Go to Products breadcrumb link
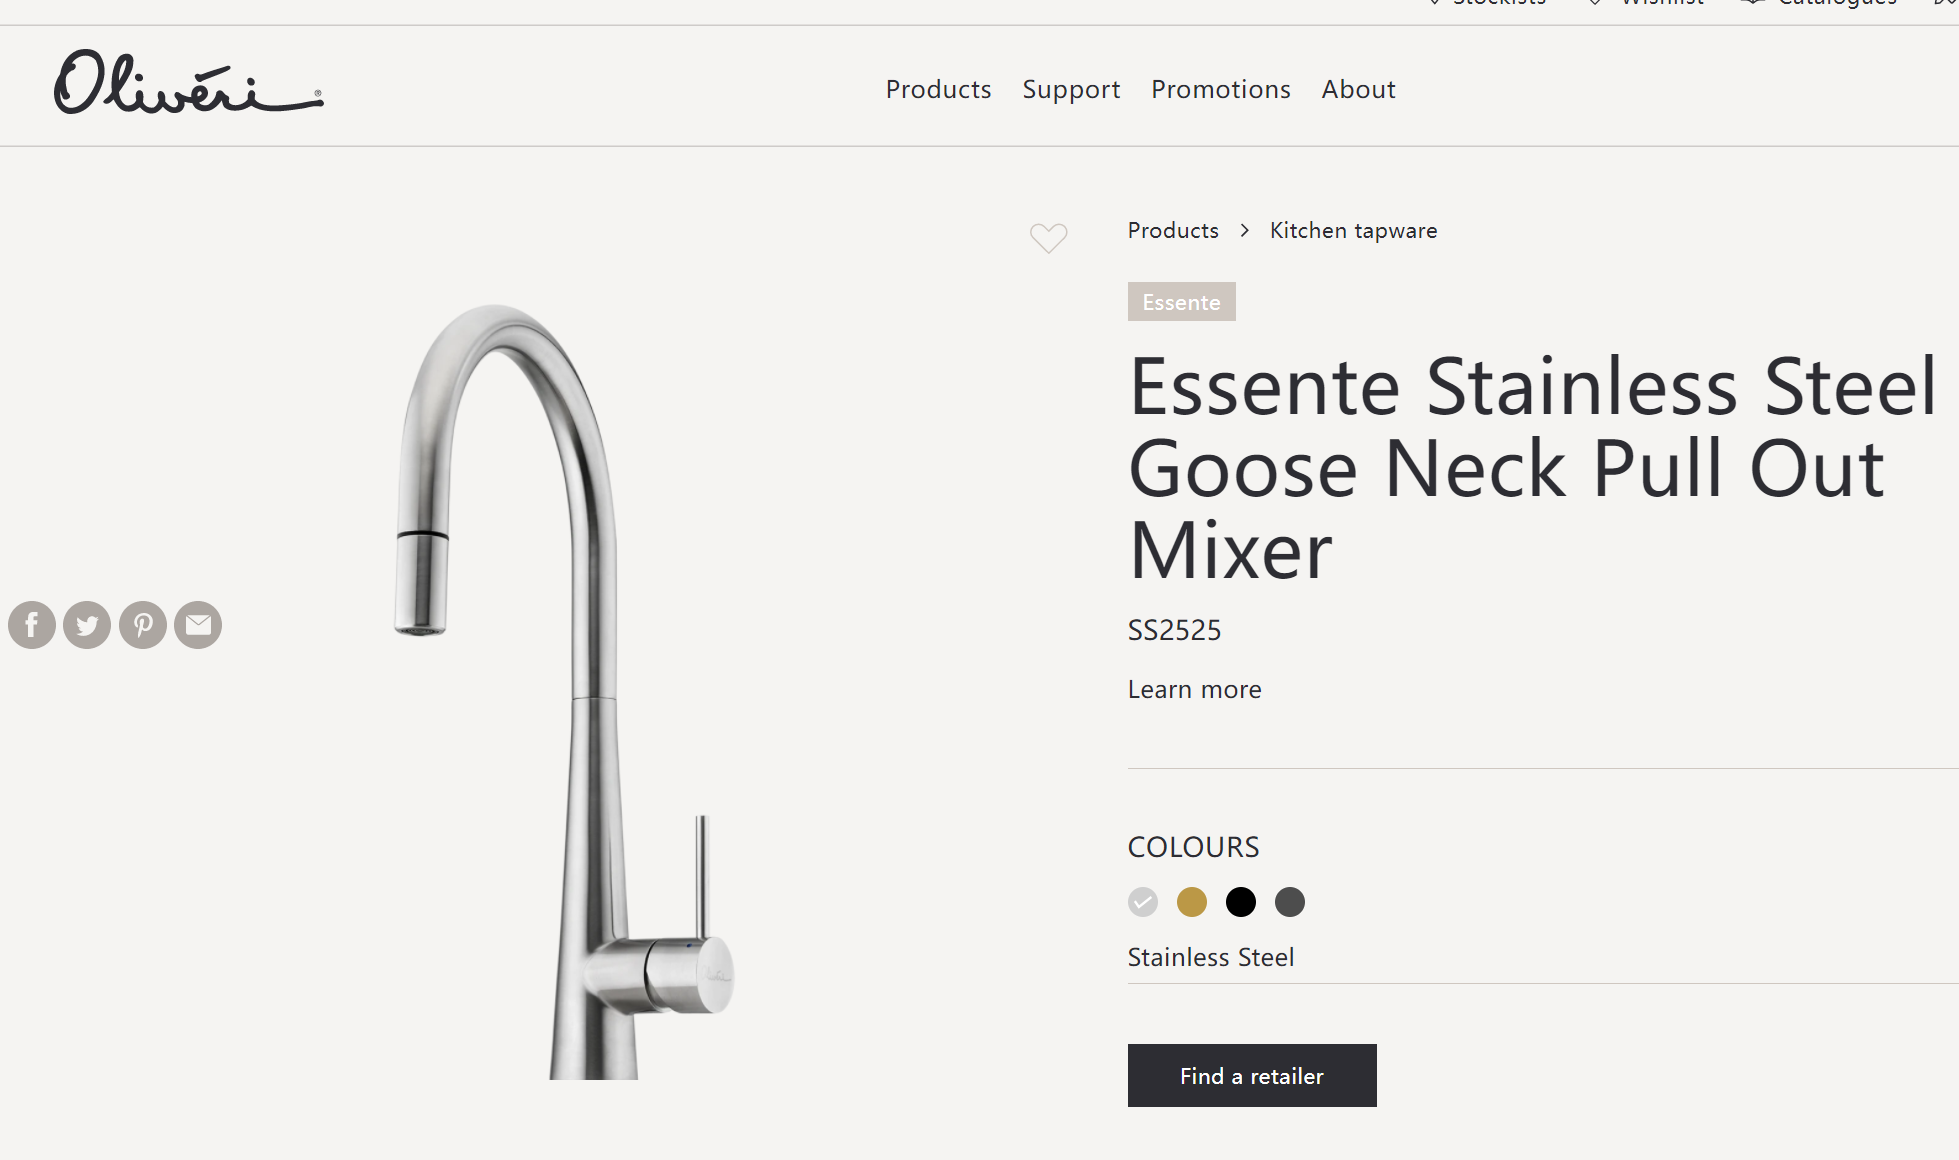 1173,230
